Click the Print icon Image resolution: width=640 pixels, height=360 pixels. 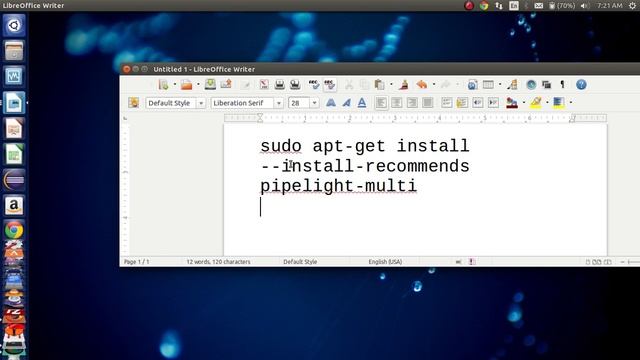[x=280, y=84]
